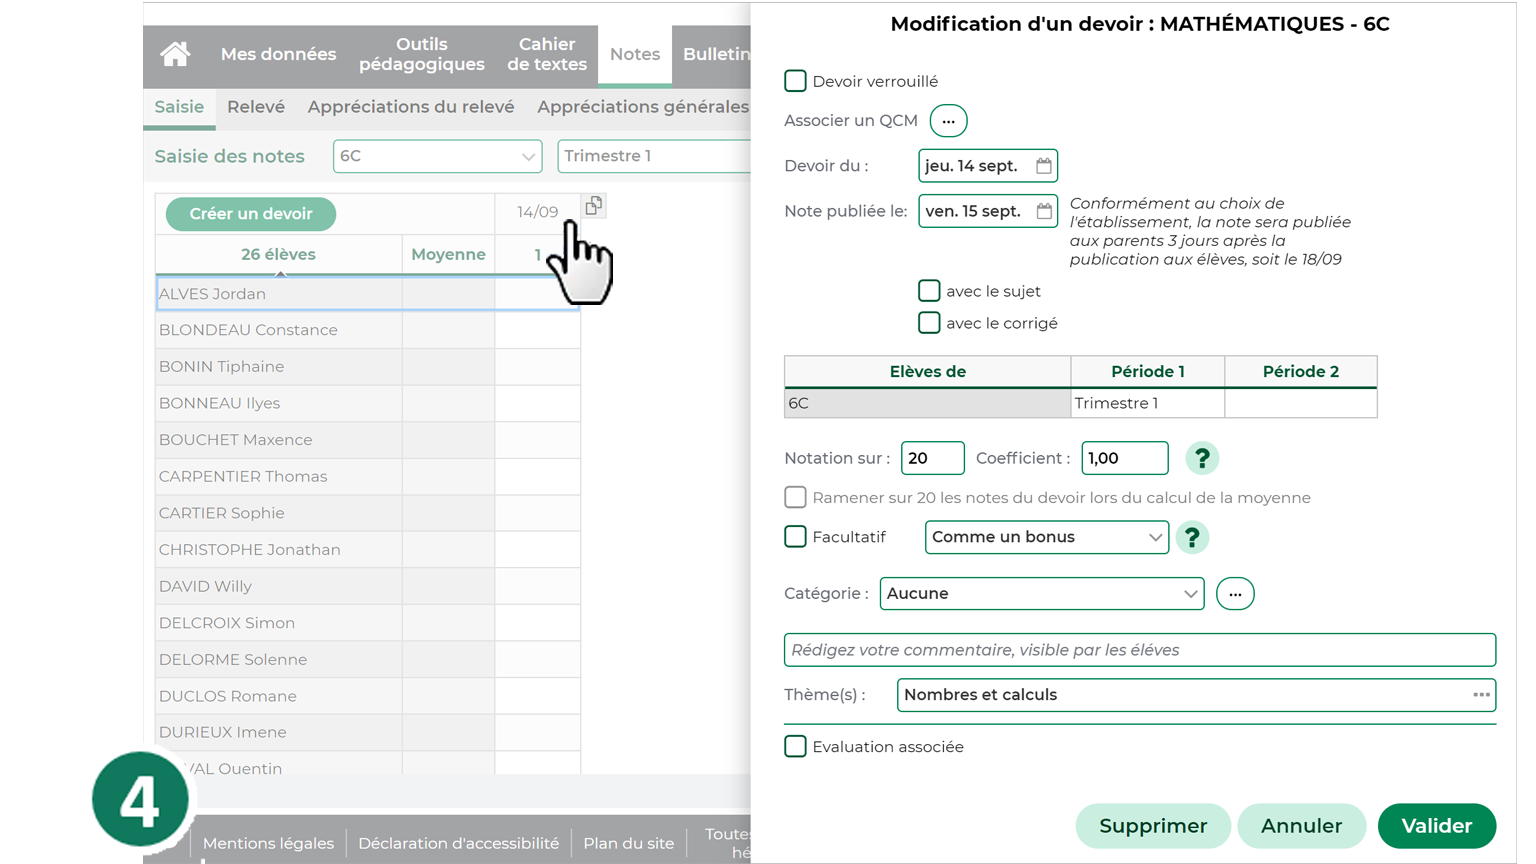Select student DURIEUX Imene
Image resolution: width=1536 pixels, height=864 pixels.
point(279,732)
